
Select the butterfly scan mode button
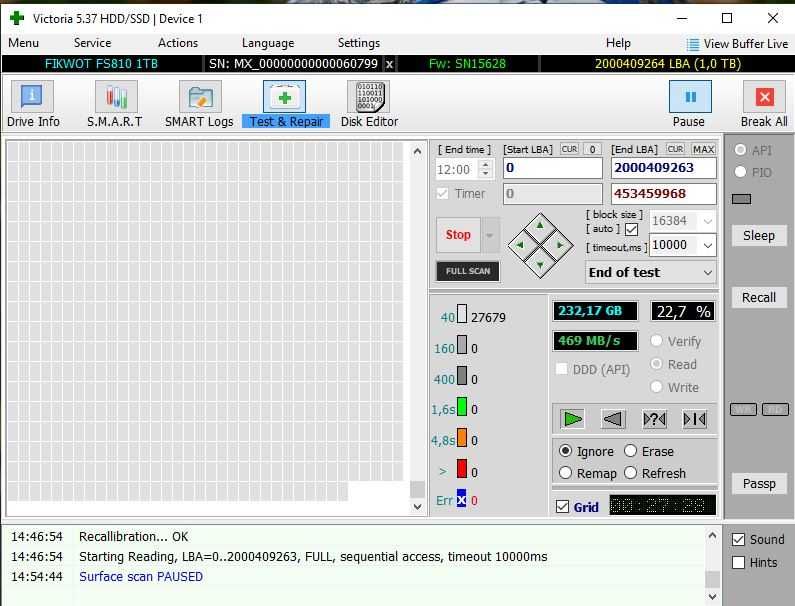click(x=695, y=419)
